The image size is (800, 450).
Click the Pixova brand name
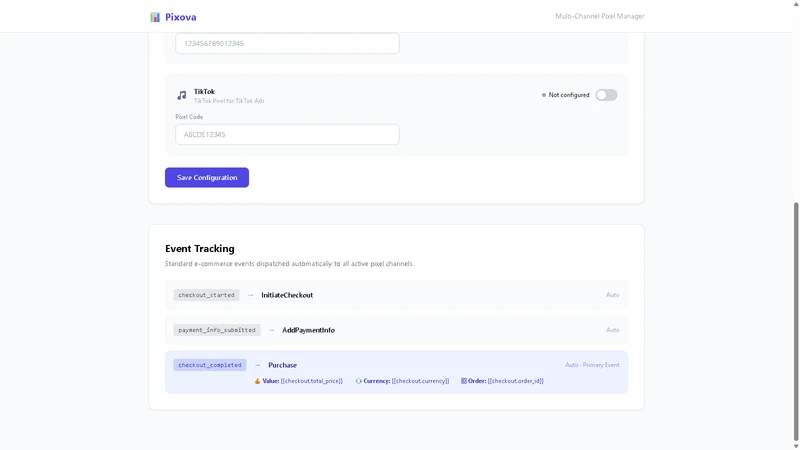[x=181, y=17]
